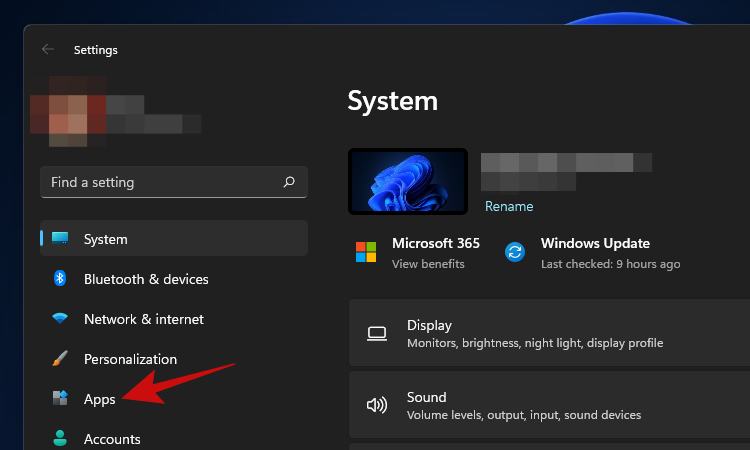Click the search magnifier icon
Screen dimensions: 750x450
tap(289, 182)
